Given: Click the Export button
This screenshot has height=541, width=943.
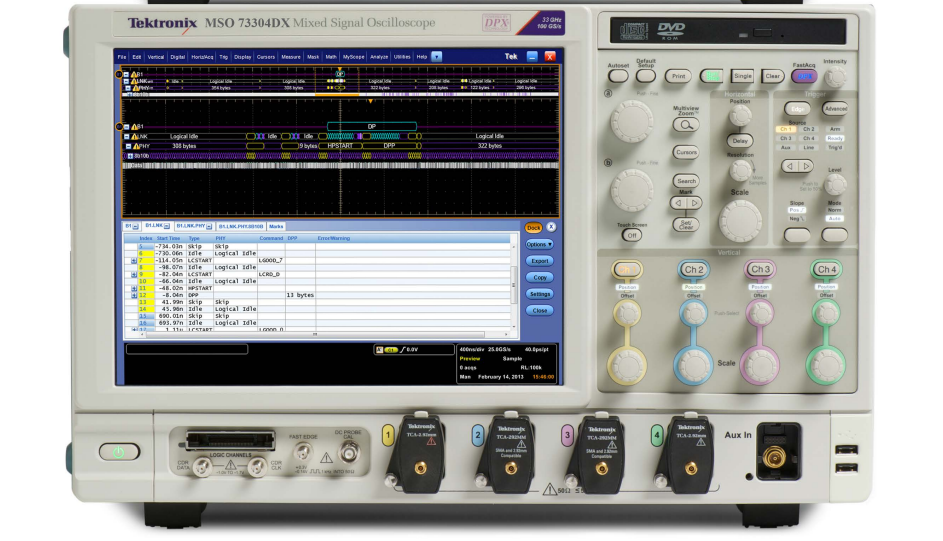Looking at the screenshot, I should pyautogui.click(x=539, y=261).
